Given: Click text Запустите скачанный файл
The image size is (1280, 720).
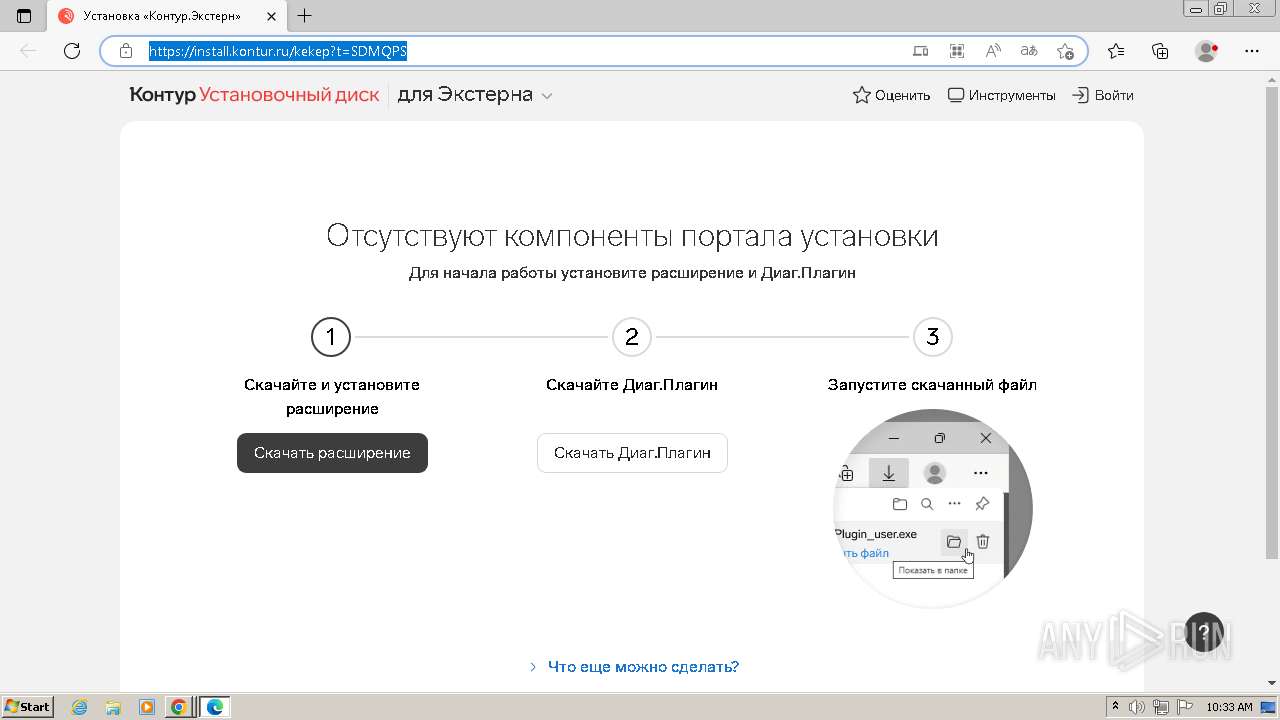Looking at the screenshot, I should tap(932, 385).
